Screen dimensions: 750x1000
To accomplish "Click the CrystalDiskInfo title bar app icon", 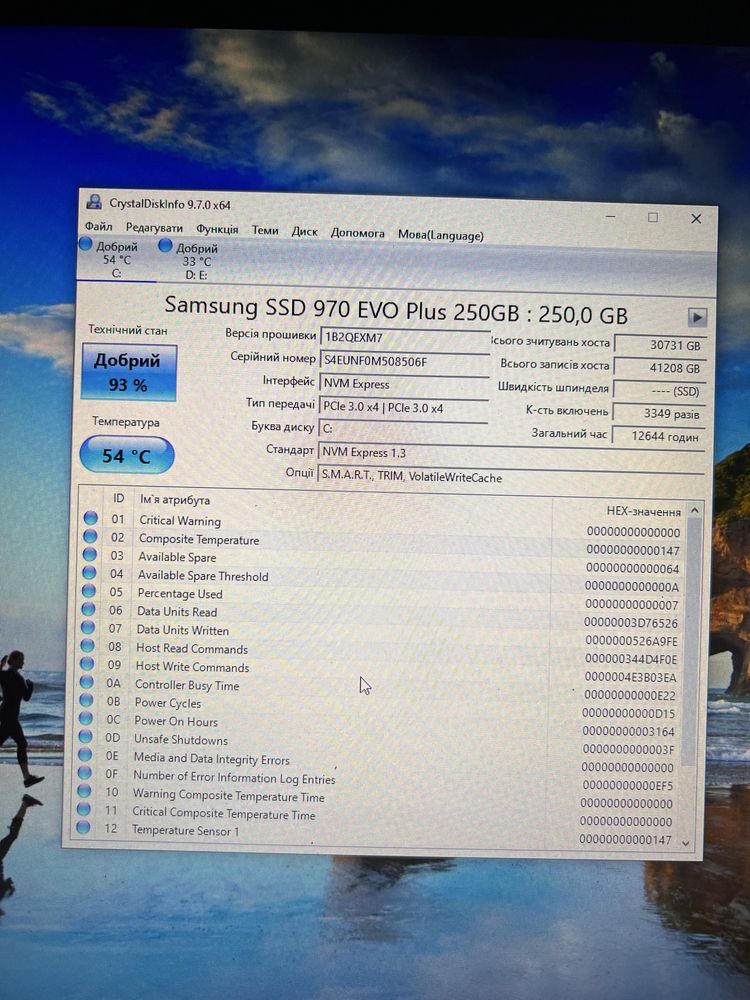I will point(94,202).
